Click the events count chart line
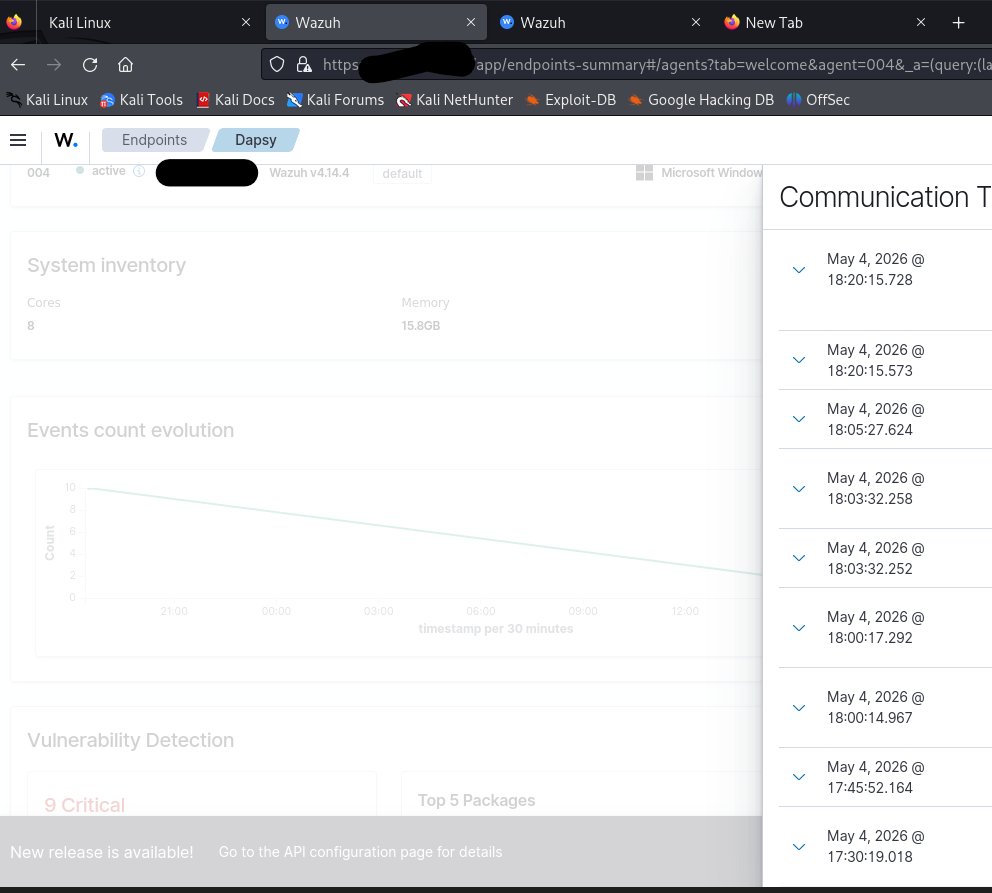 (x=424, y=531)
